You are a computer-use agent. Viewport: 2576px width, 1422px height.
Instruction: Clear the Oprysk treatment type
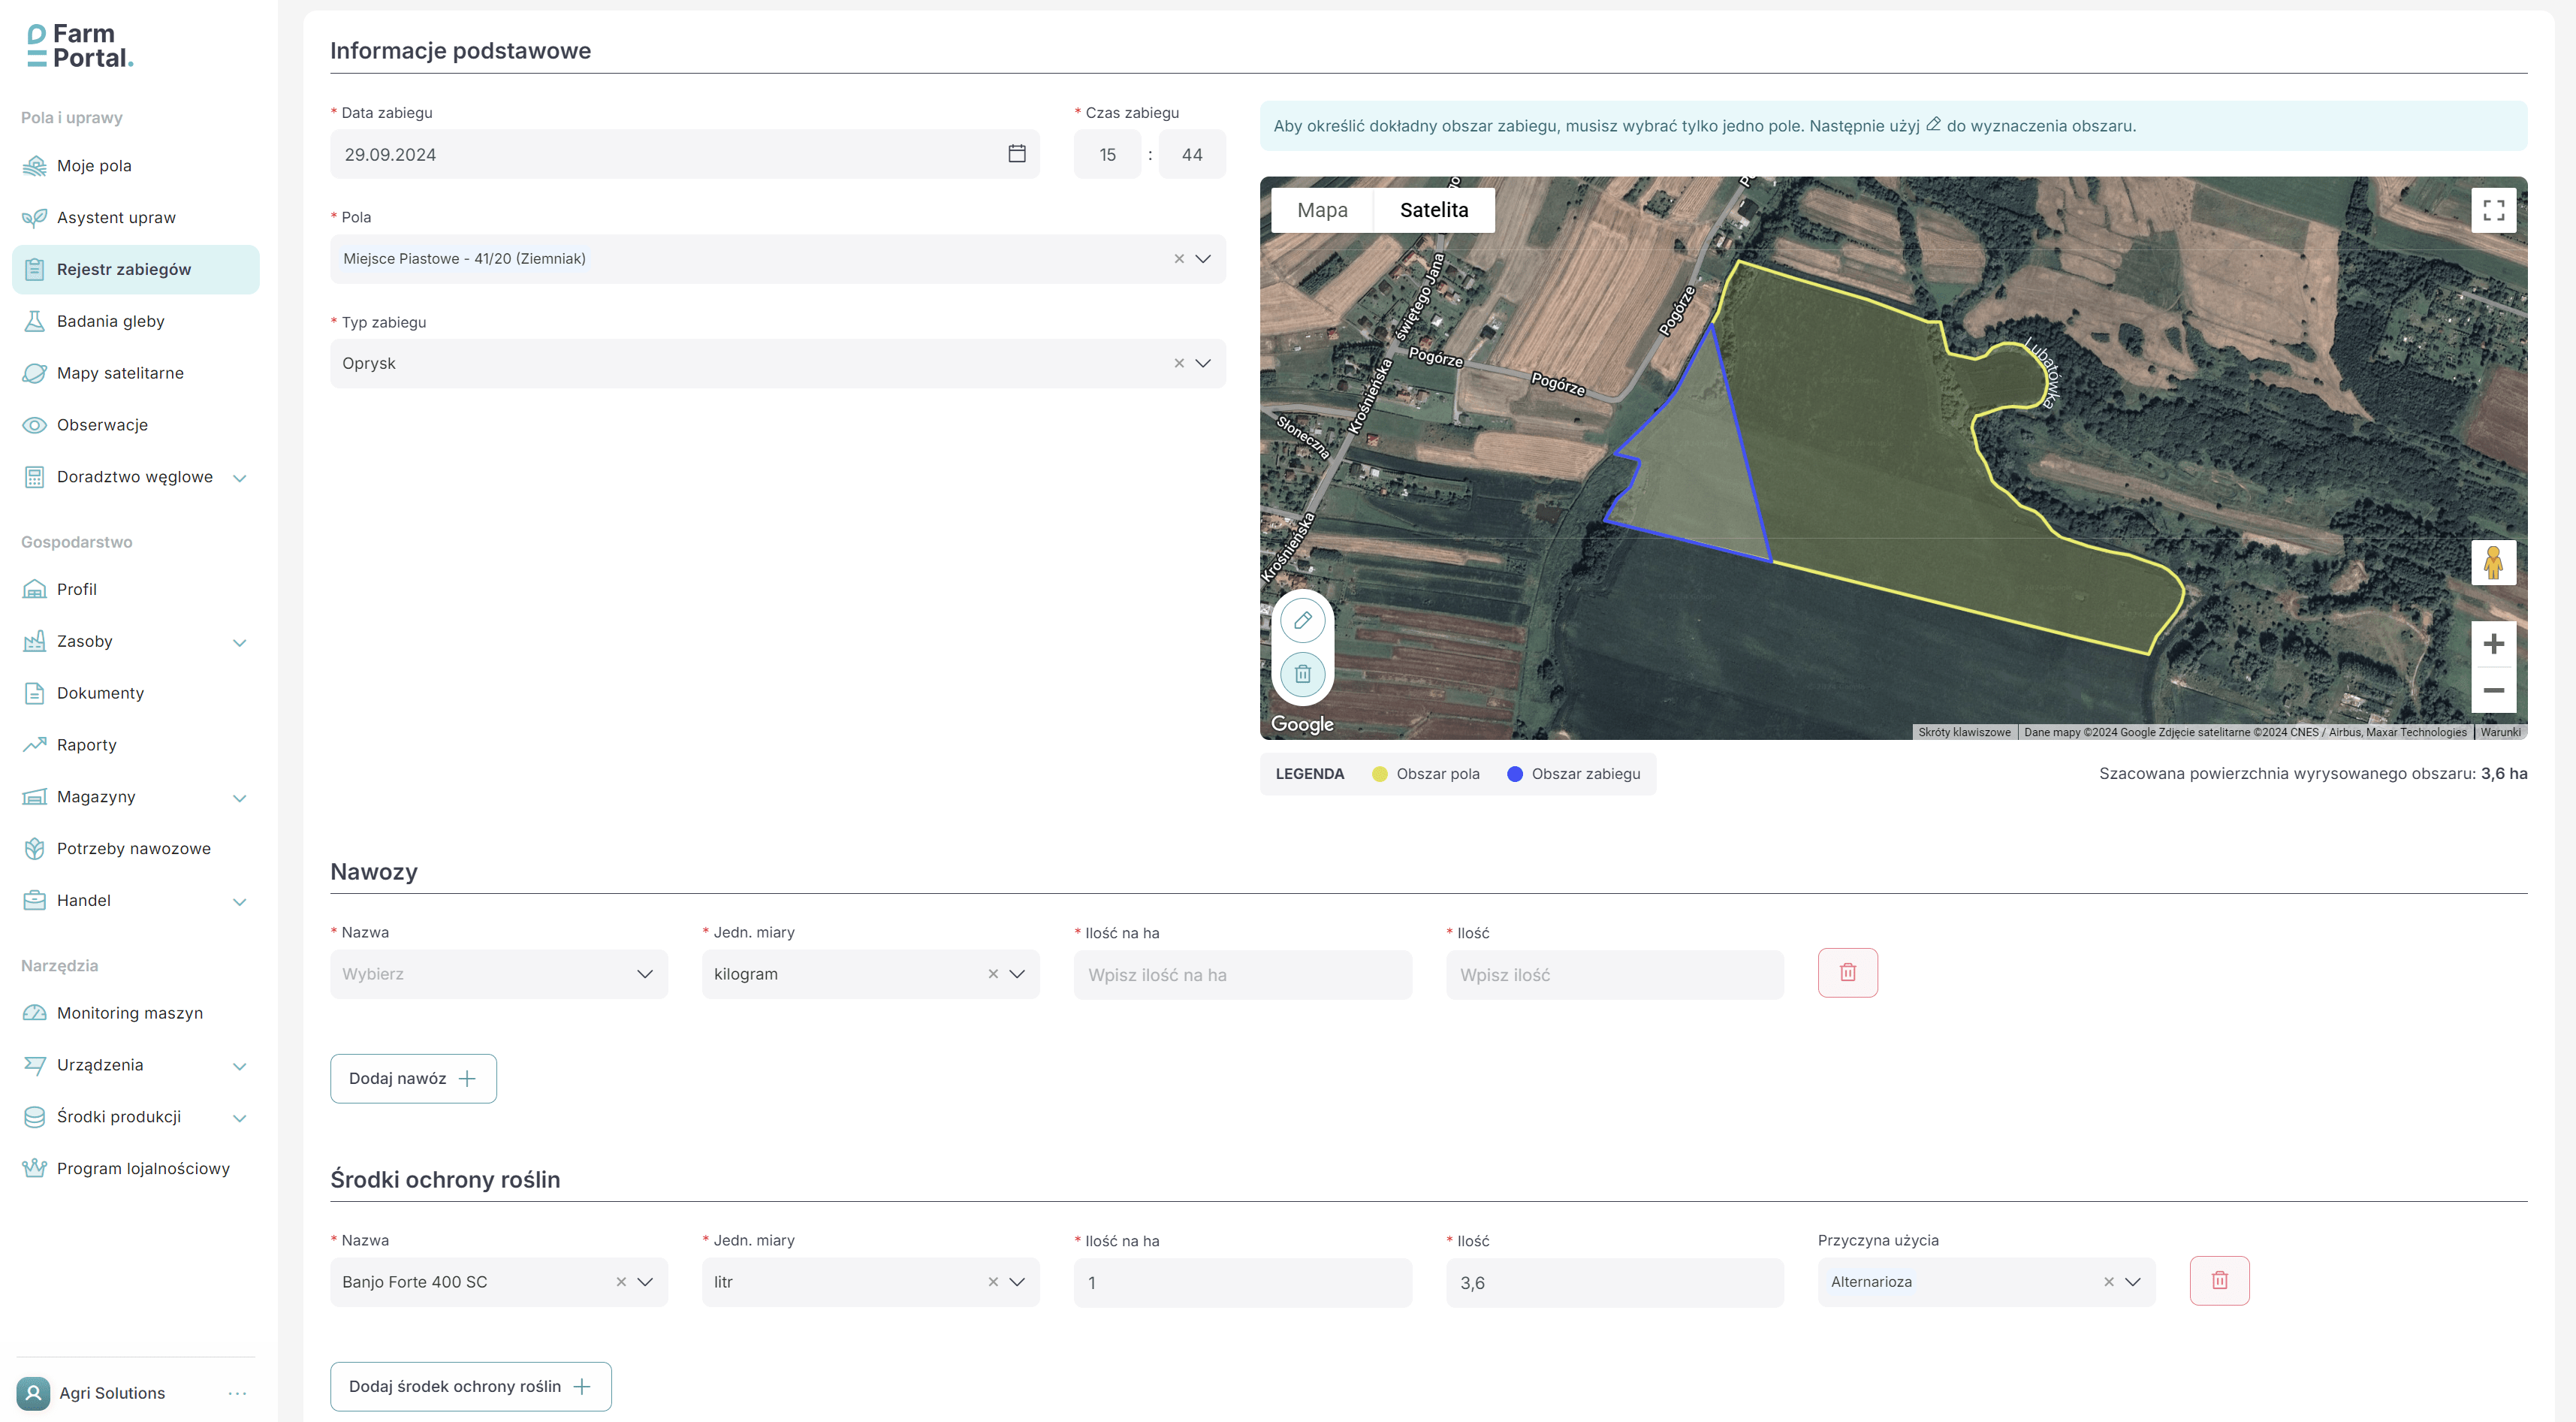(1179, 364)
